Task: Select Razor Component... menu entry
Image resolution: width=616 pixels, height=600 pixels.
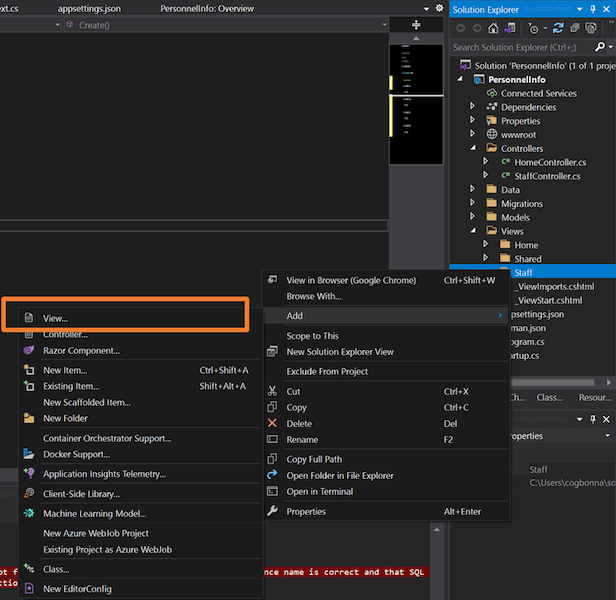Action: (x=81, y=351)
